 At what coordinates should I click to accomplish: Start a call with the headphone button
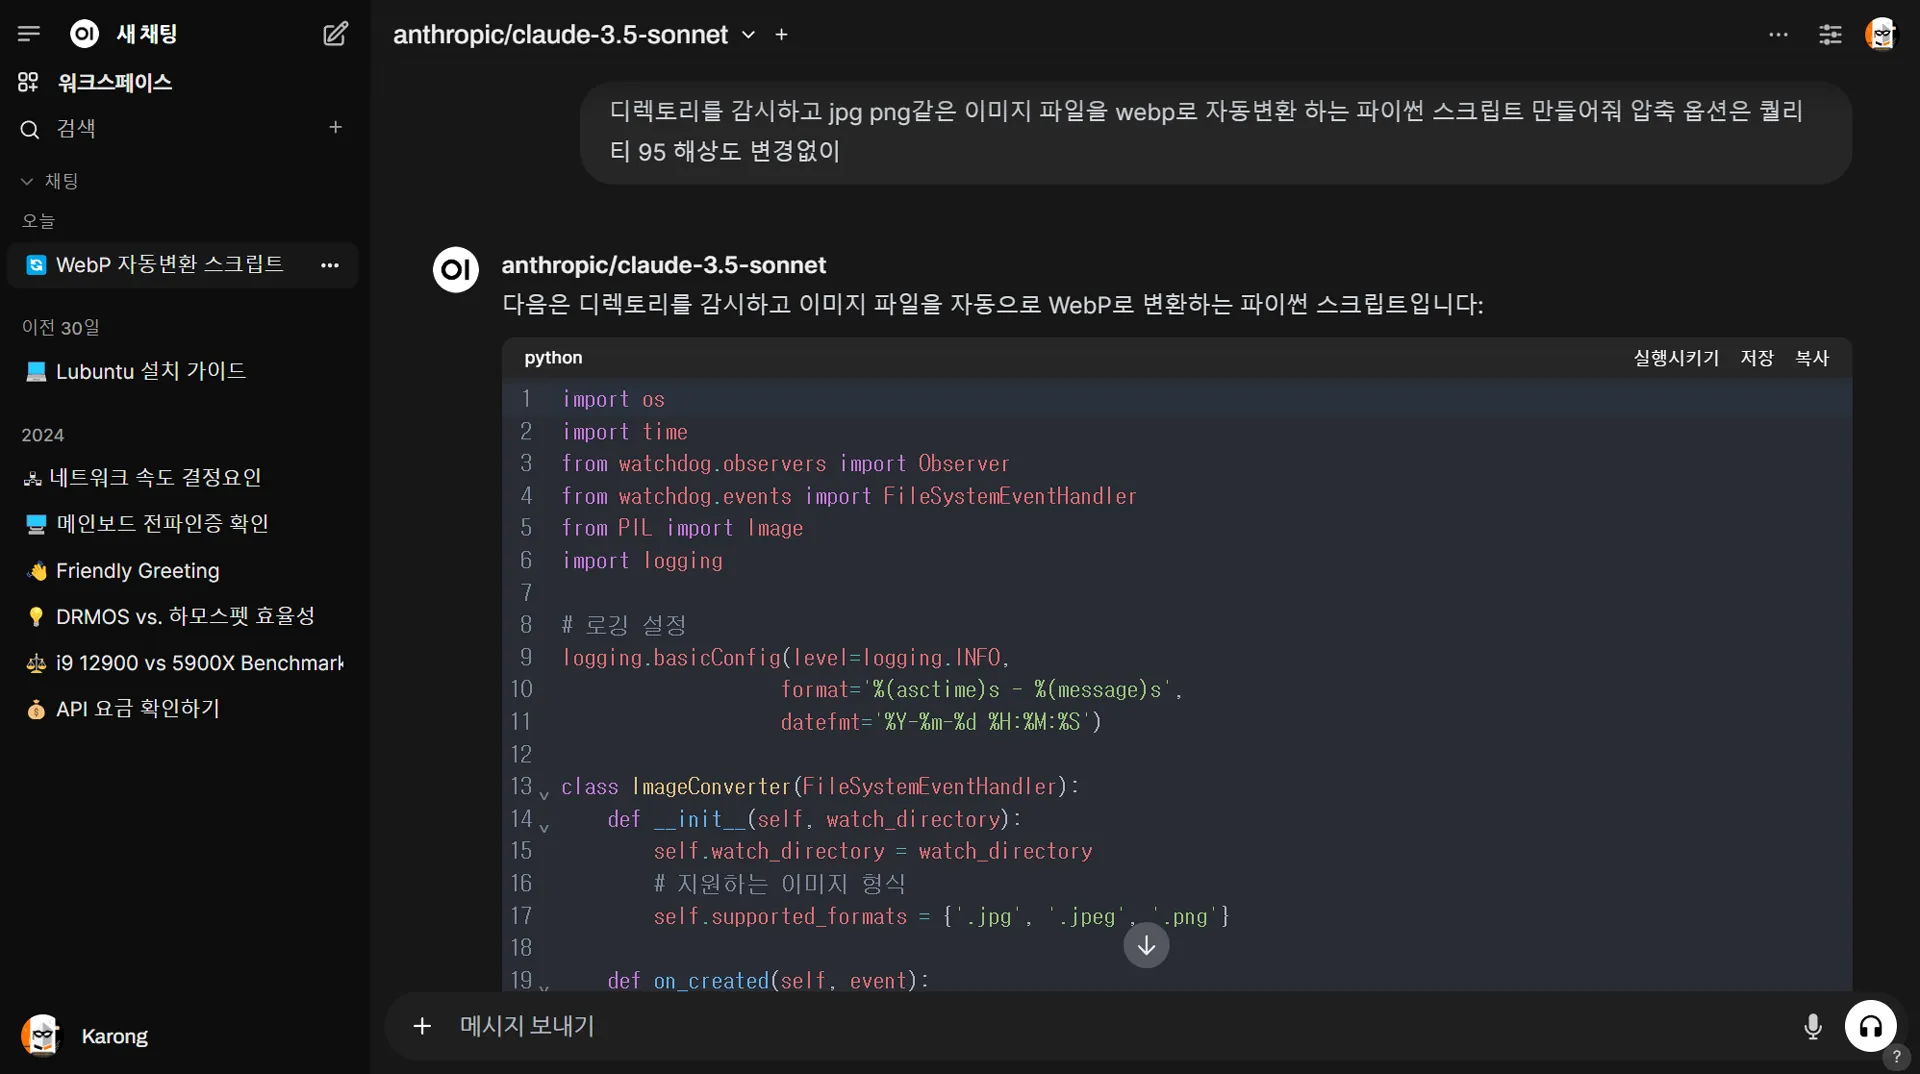coord(1871,1026)
